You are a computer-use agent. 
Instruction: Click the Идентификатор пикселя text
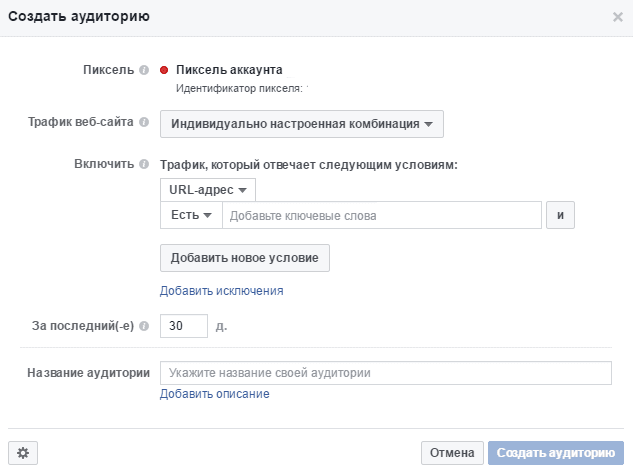pyautogui.click(x=239, y=88)
